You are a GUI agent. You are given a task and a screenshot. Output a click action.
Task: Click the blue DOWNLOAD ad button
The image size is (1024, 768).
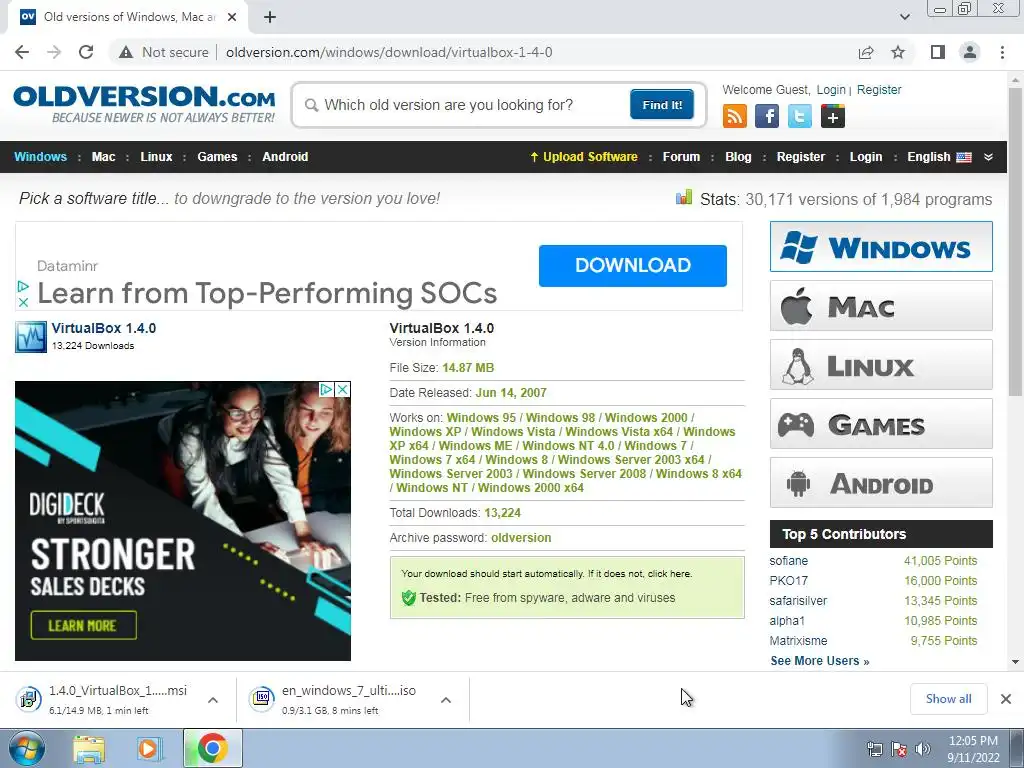click(x=632, y=265)
